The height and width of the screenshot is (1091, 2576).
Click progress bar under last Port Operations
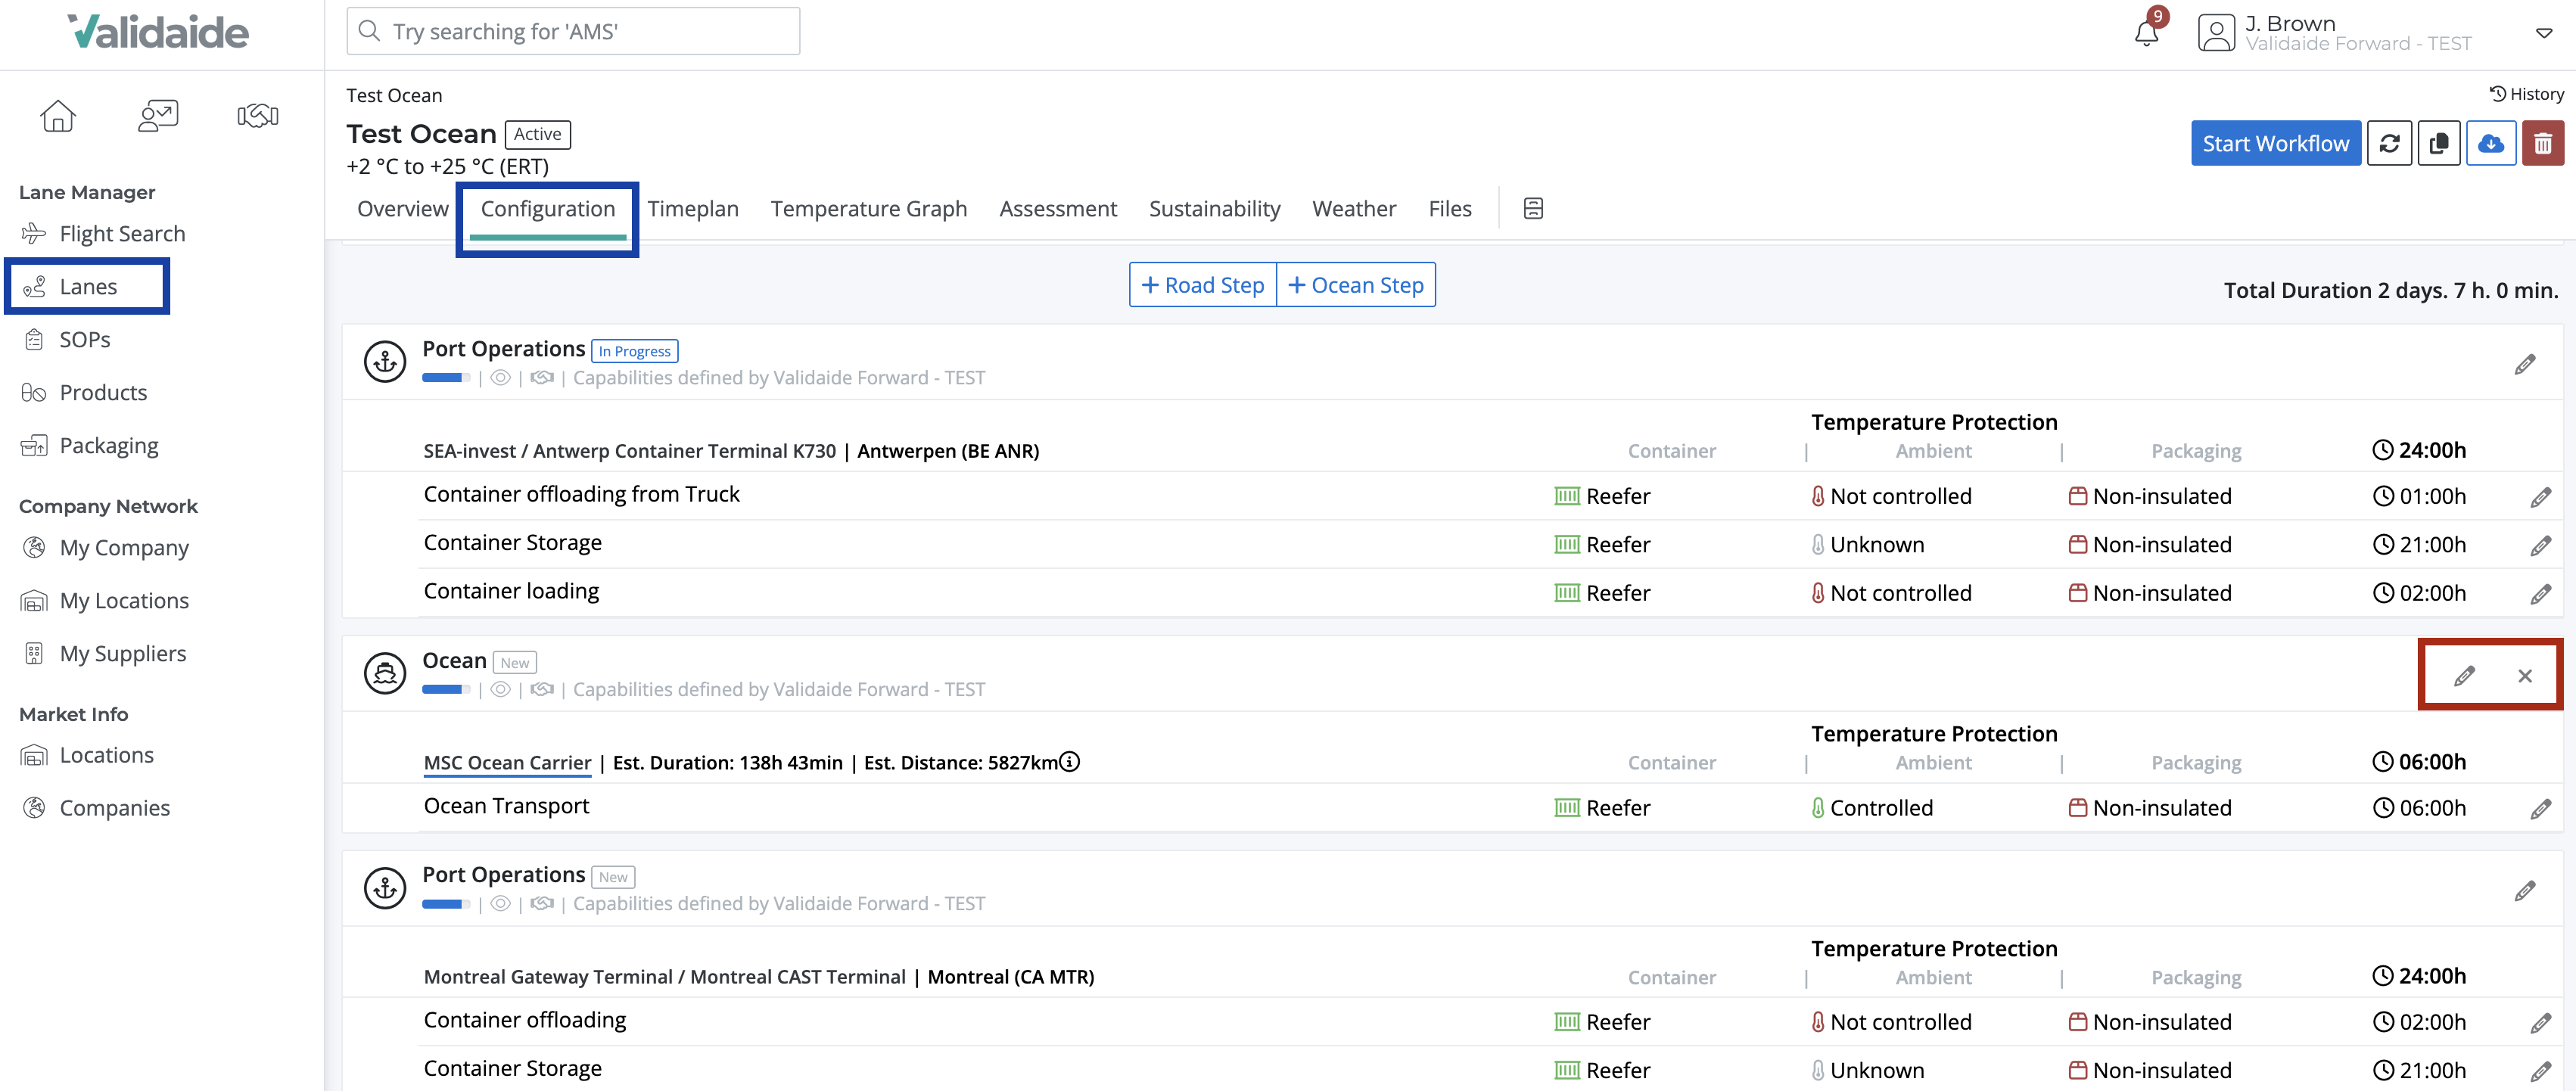[x=446, y=904]
